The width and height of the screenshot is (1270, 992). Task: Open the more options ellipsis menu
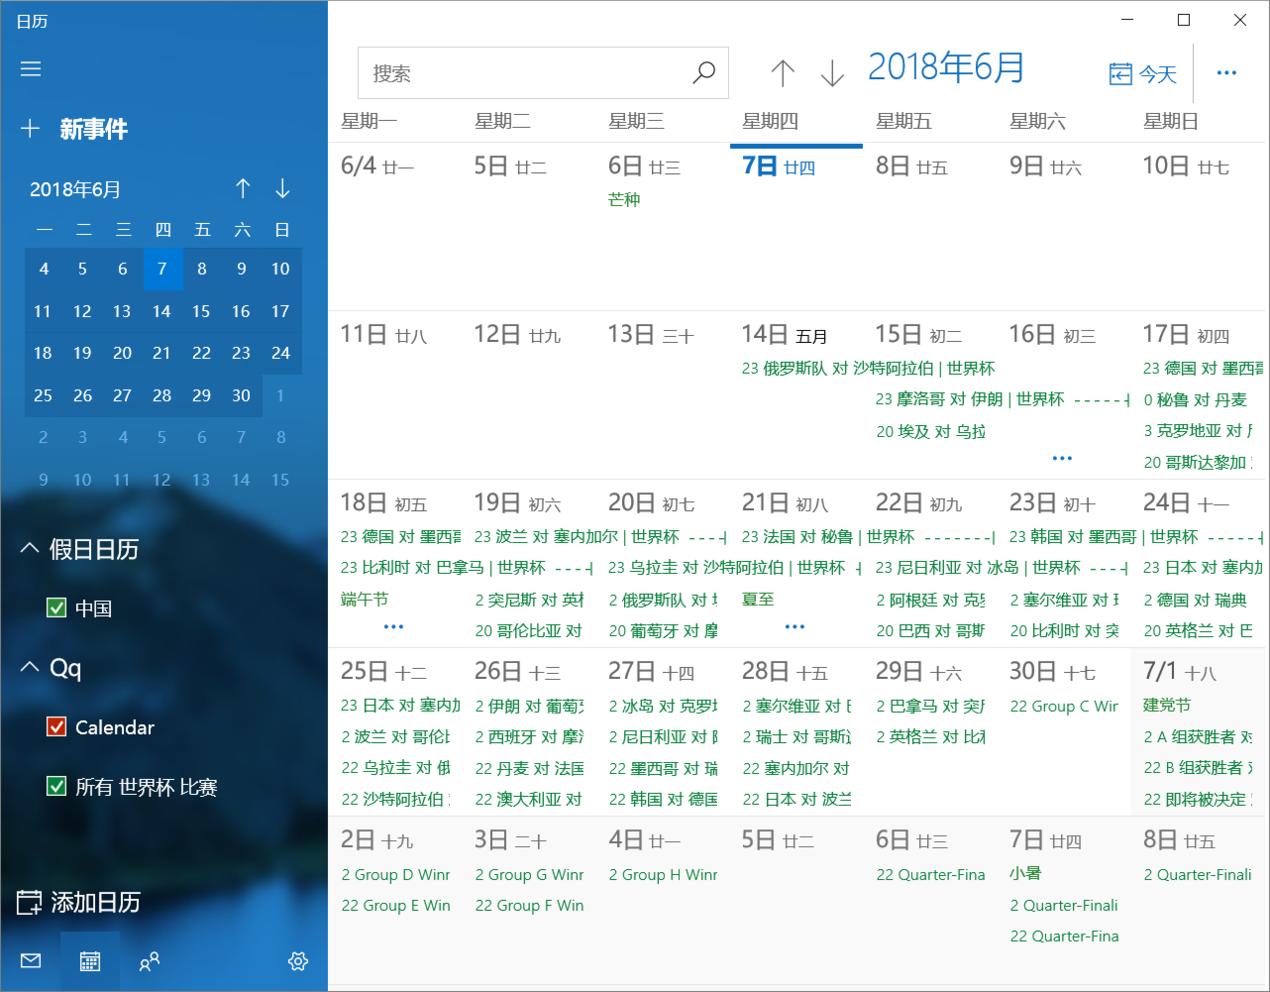(1227, 72)
